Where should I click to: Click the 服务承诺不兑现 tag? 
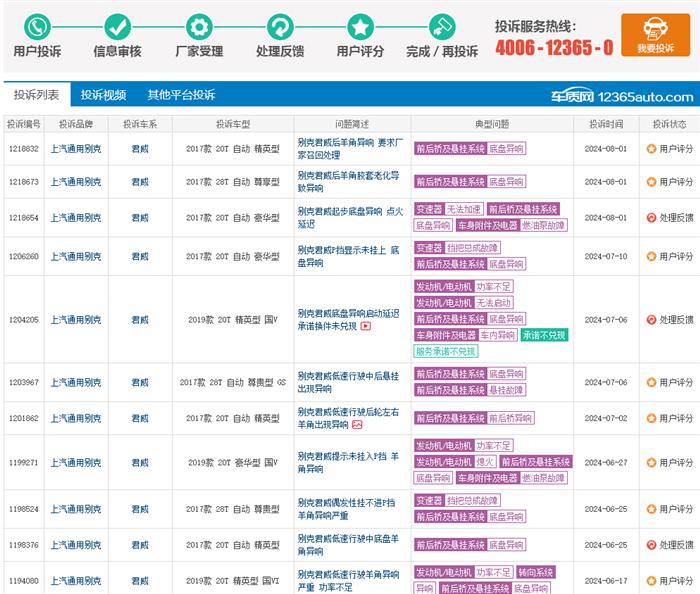pyautogui.click(x=446, y=352)
